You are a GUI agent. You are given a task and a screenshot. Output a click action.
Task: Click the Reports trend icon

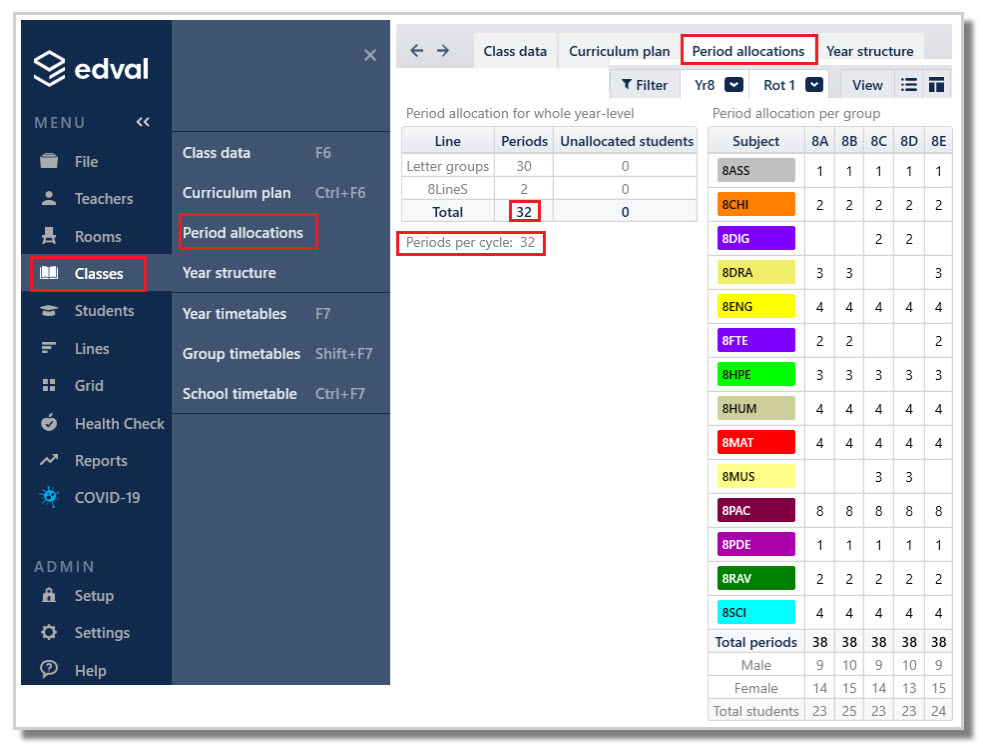point(49,460)
